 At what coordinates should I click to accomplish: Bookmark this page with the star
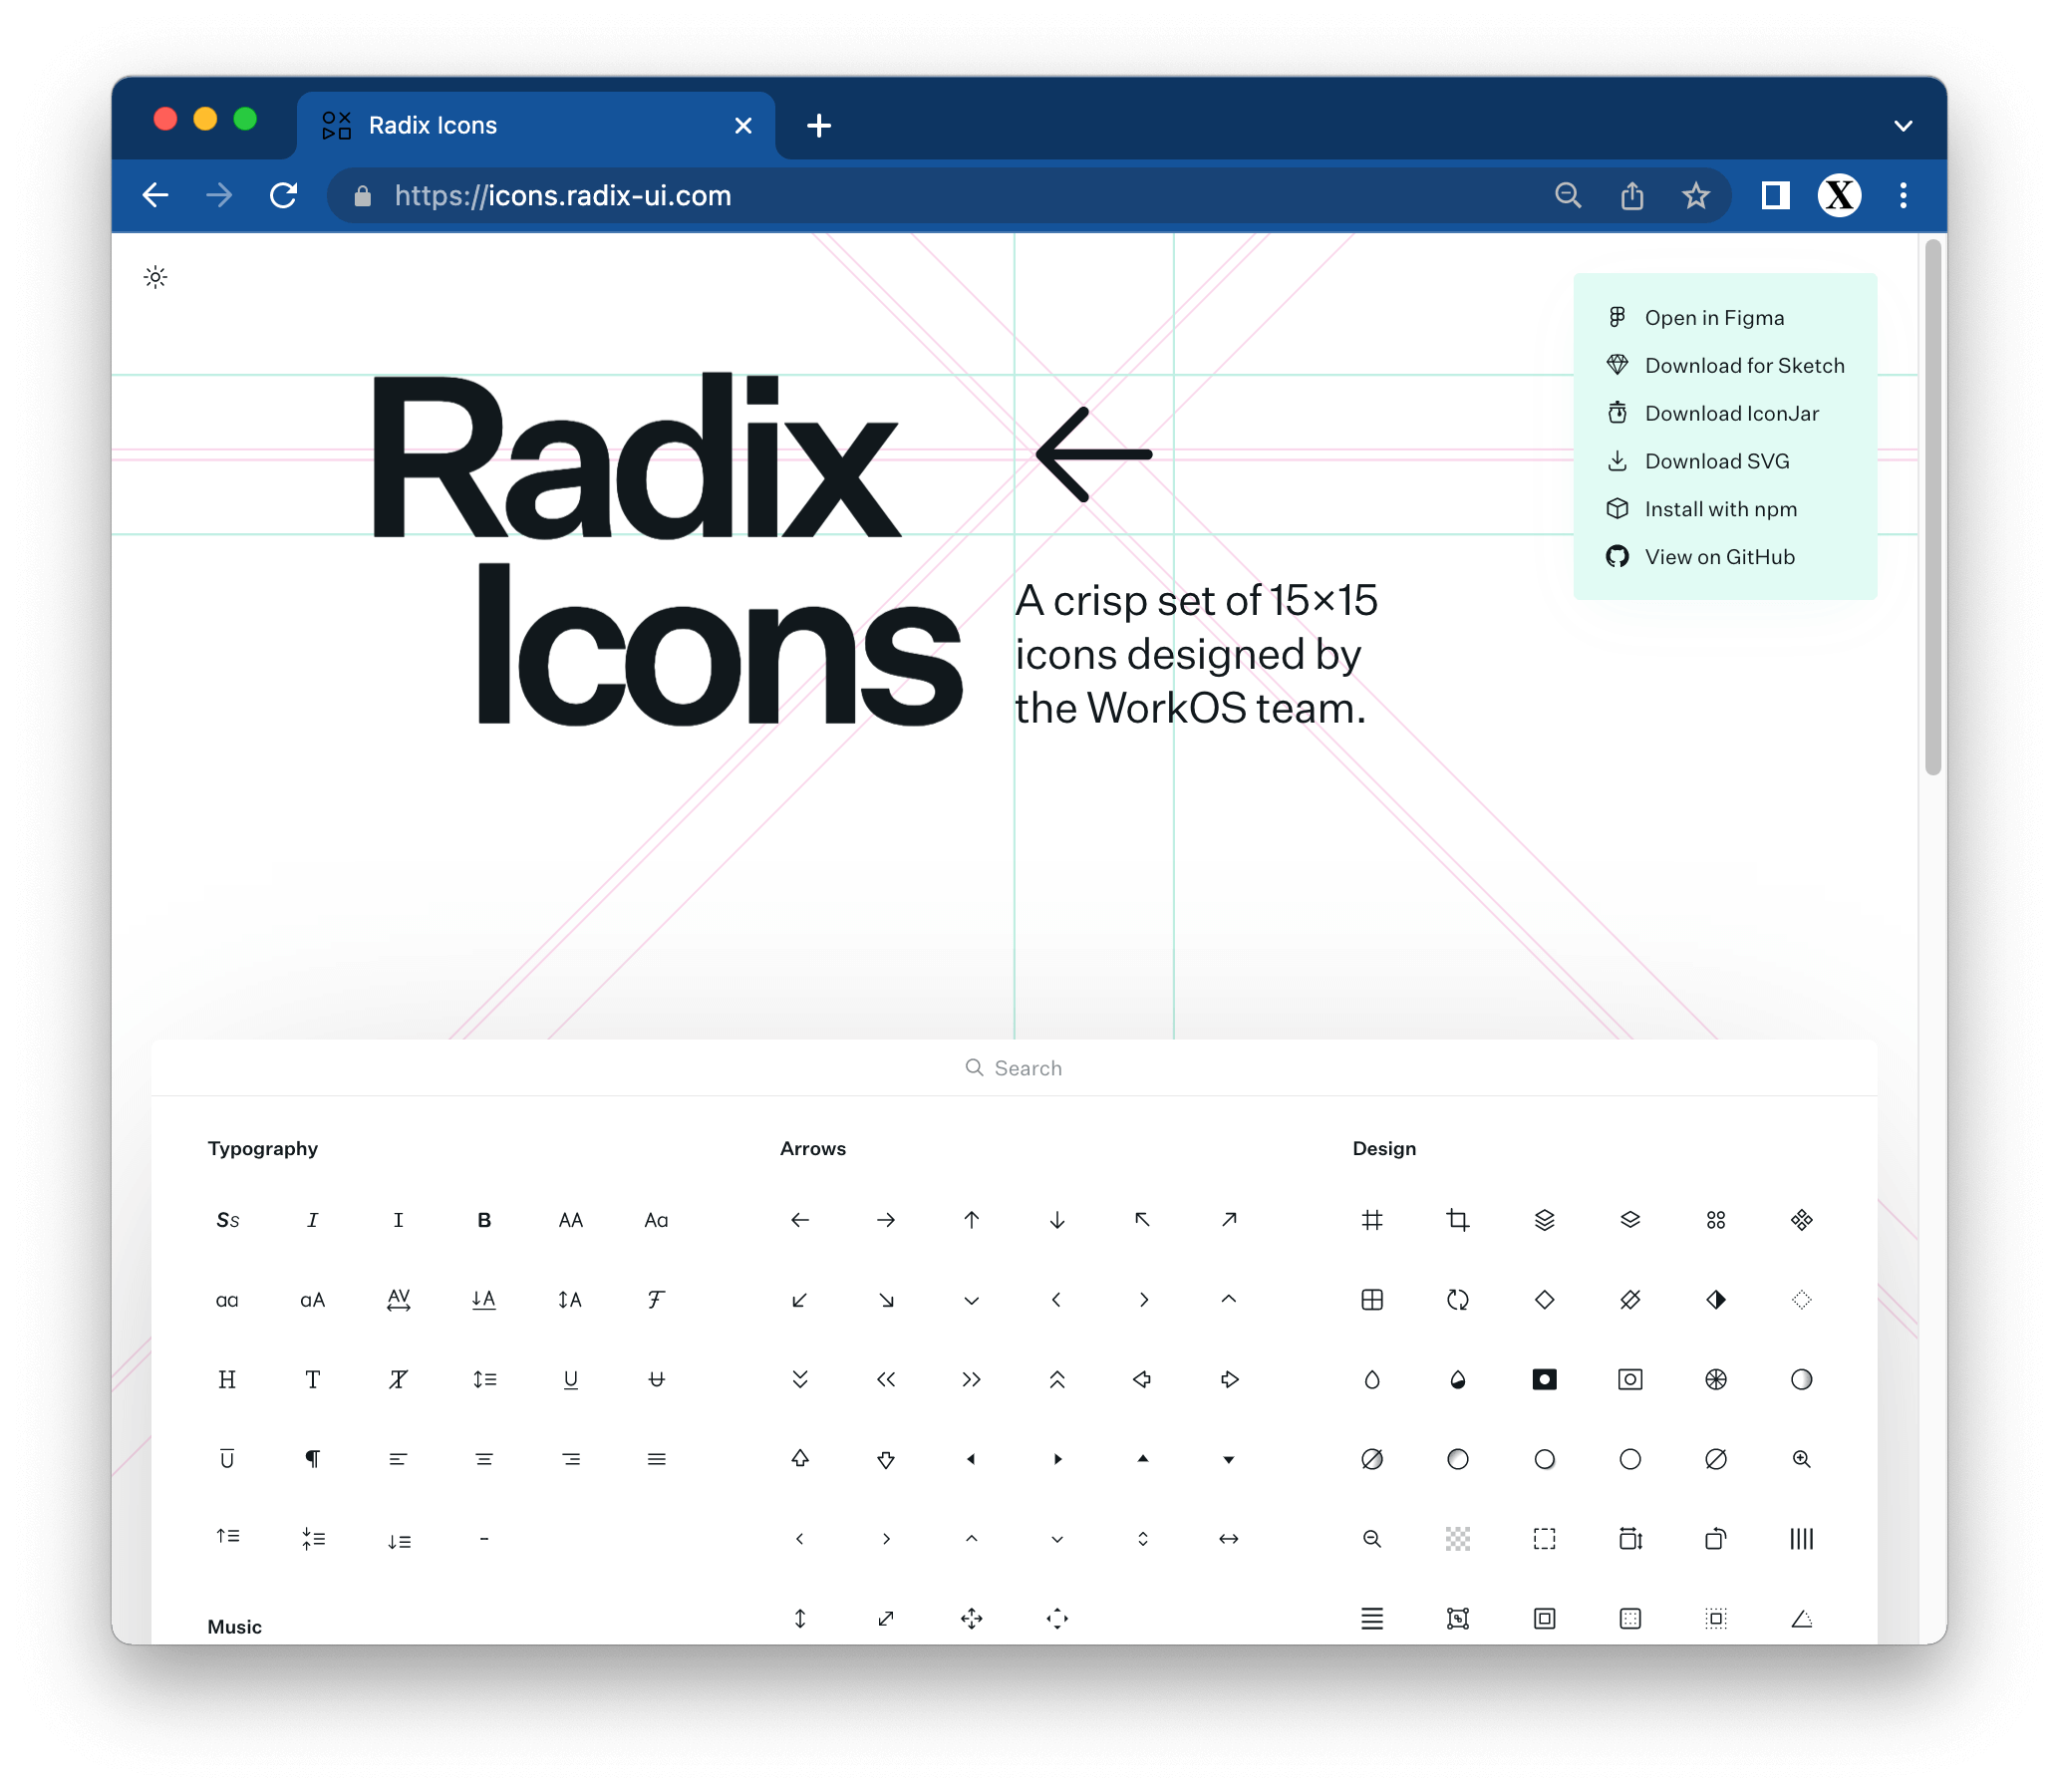[x=1698, y=196]
